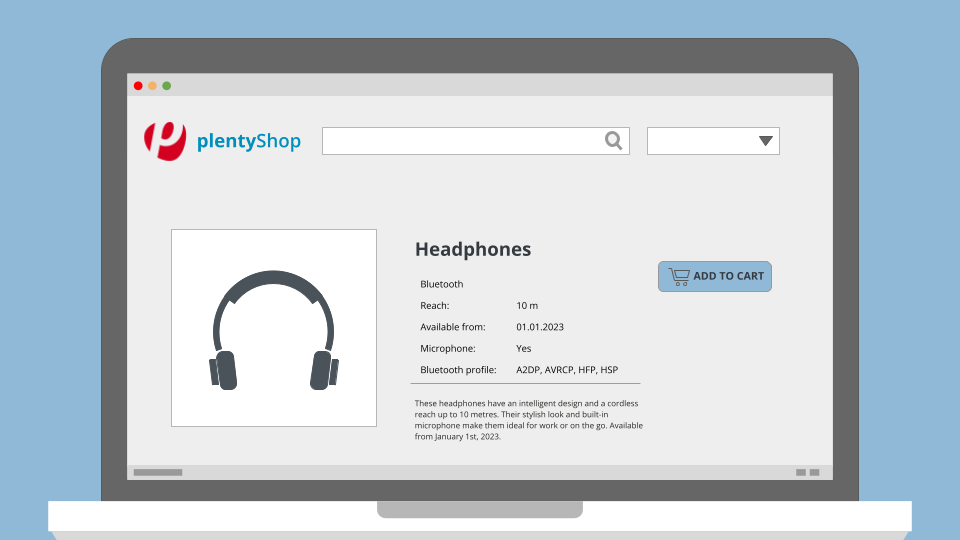960x540 pixels.
Task: Click inside the search input field
Action: (462, 141)
